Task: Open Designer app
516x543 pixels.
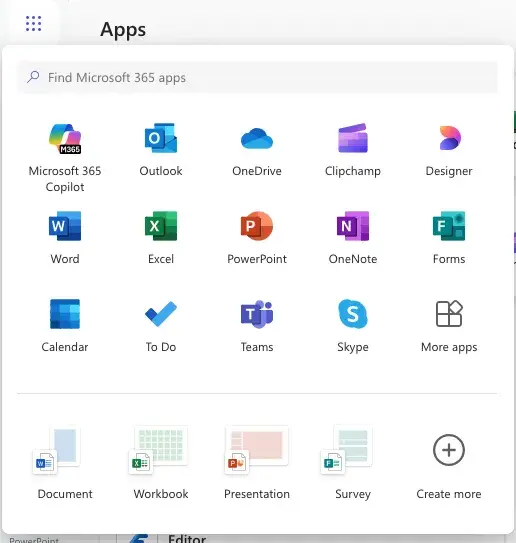Action: [449, 150]
